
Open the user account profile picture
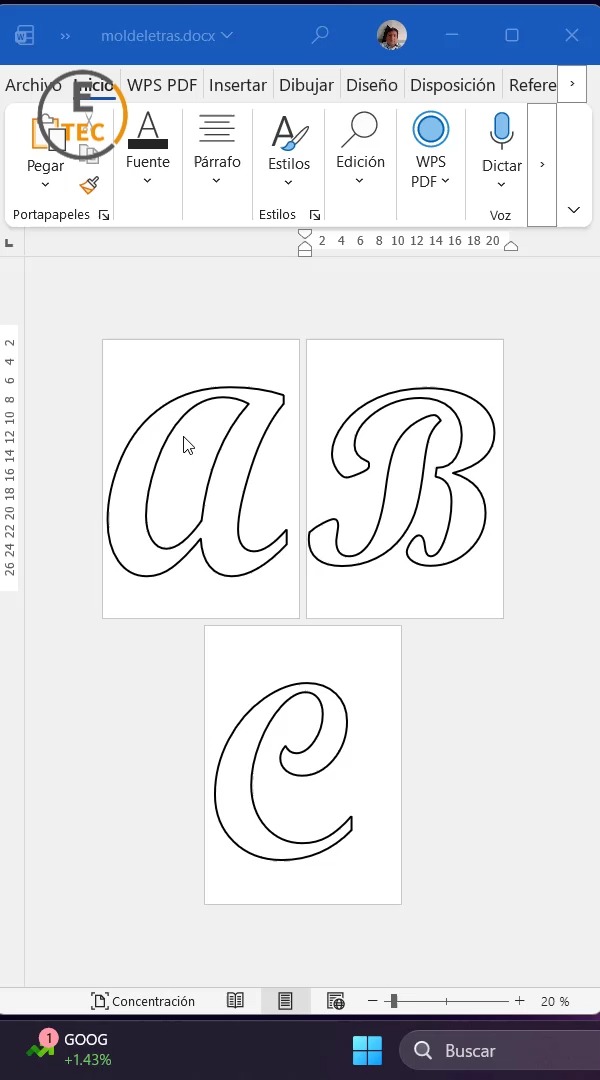tap(392, 34)
